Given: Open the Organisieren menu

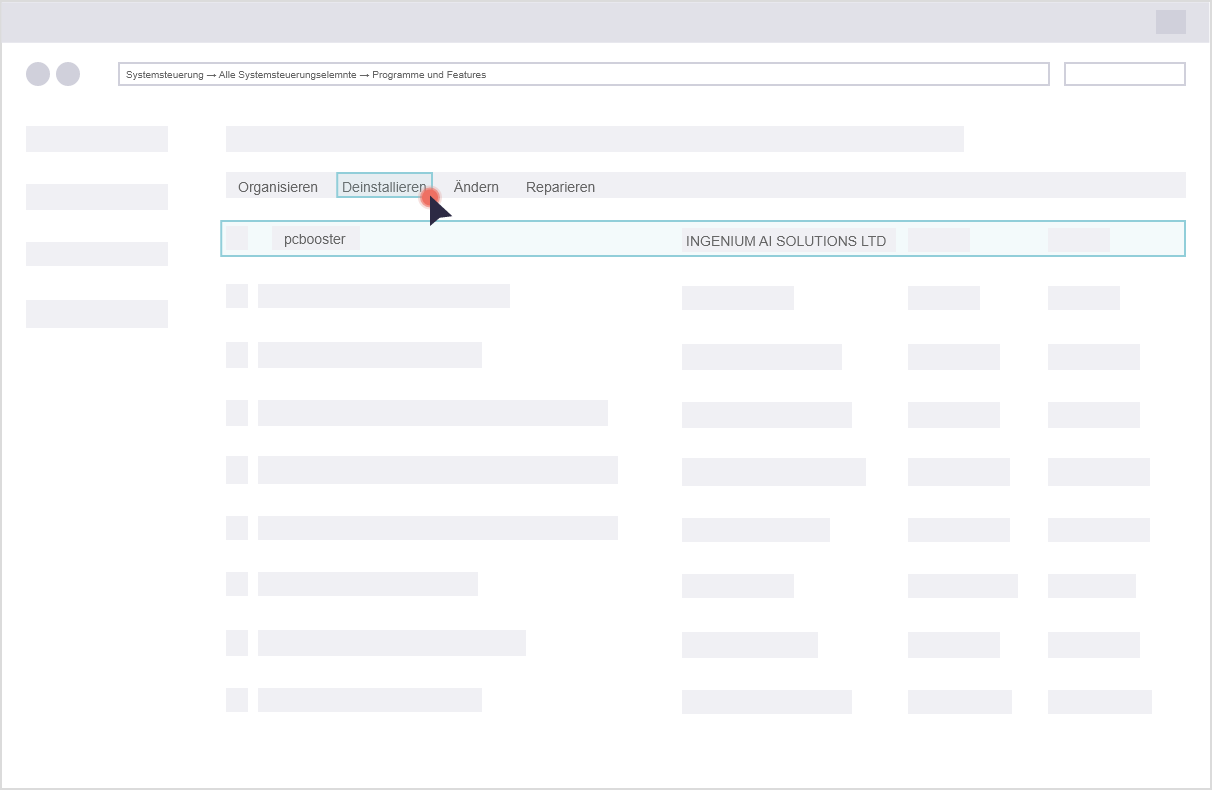Looking at the screenshot, I should point(278,187).
